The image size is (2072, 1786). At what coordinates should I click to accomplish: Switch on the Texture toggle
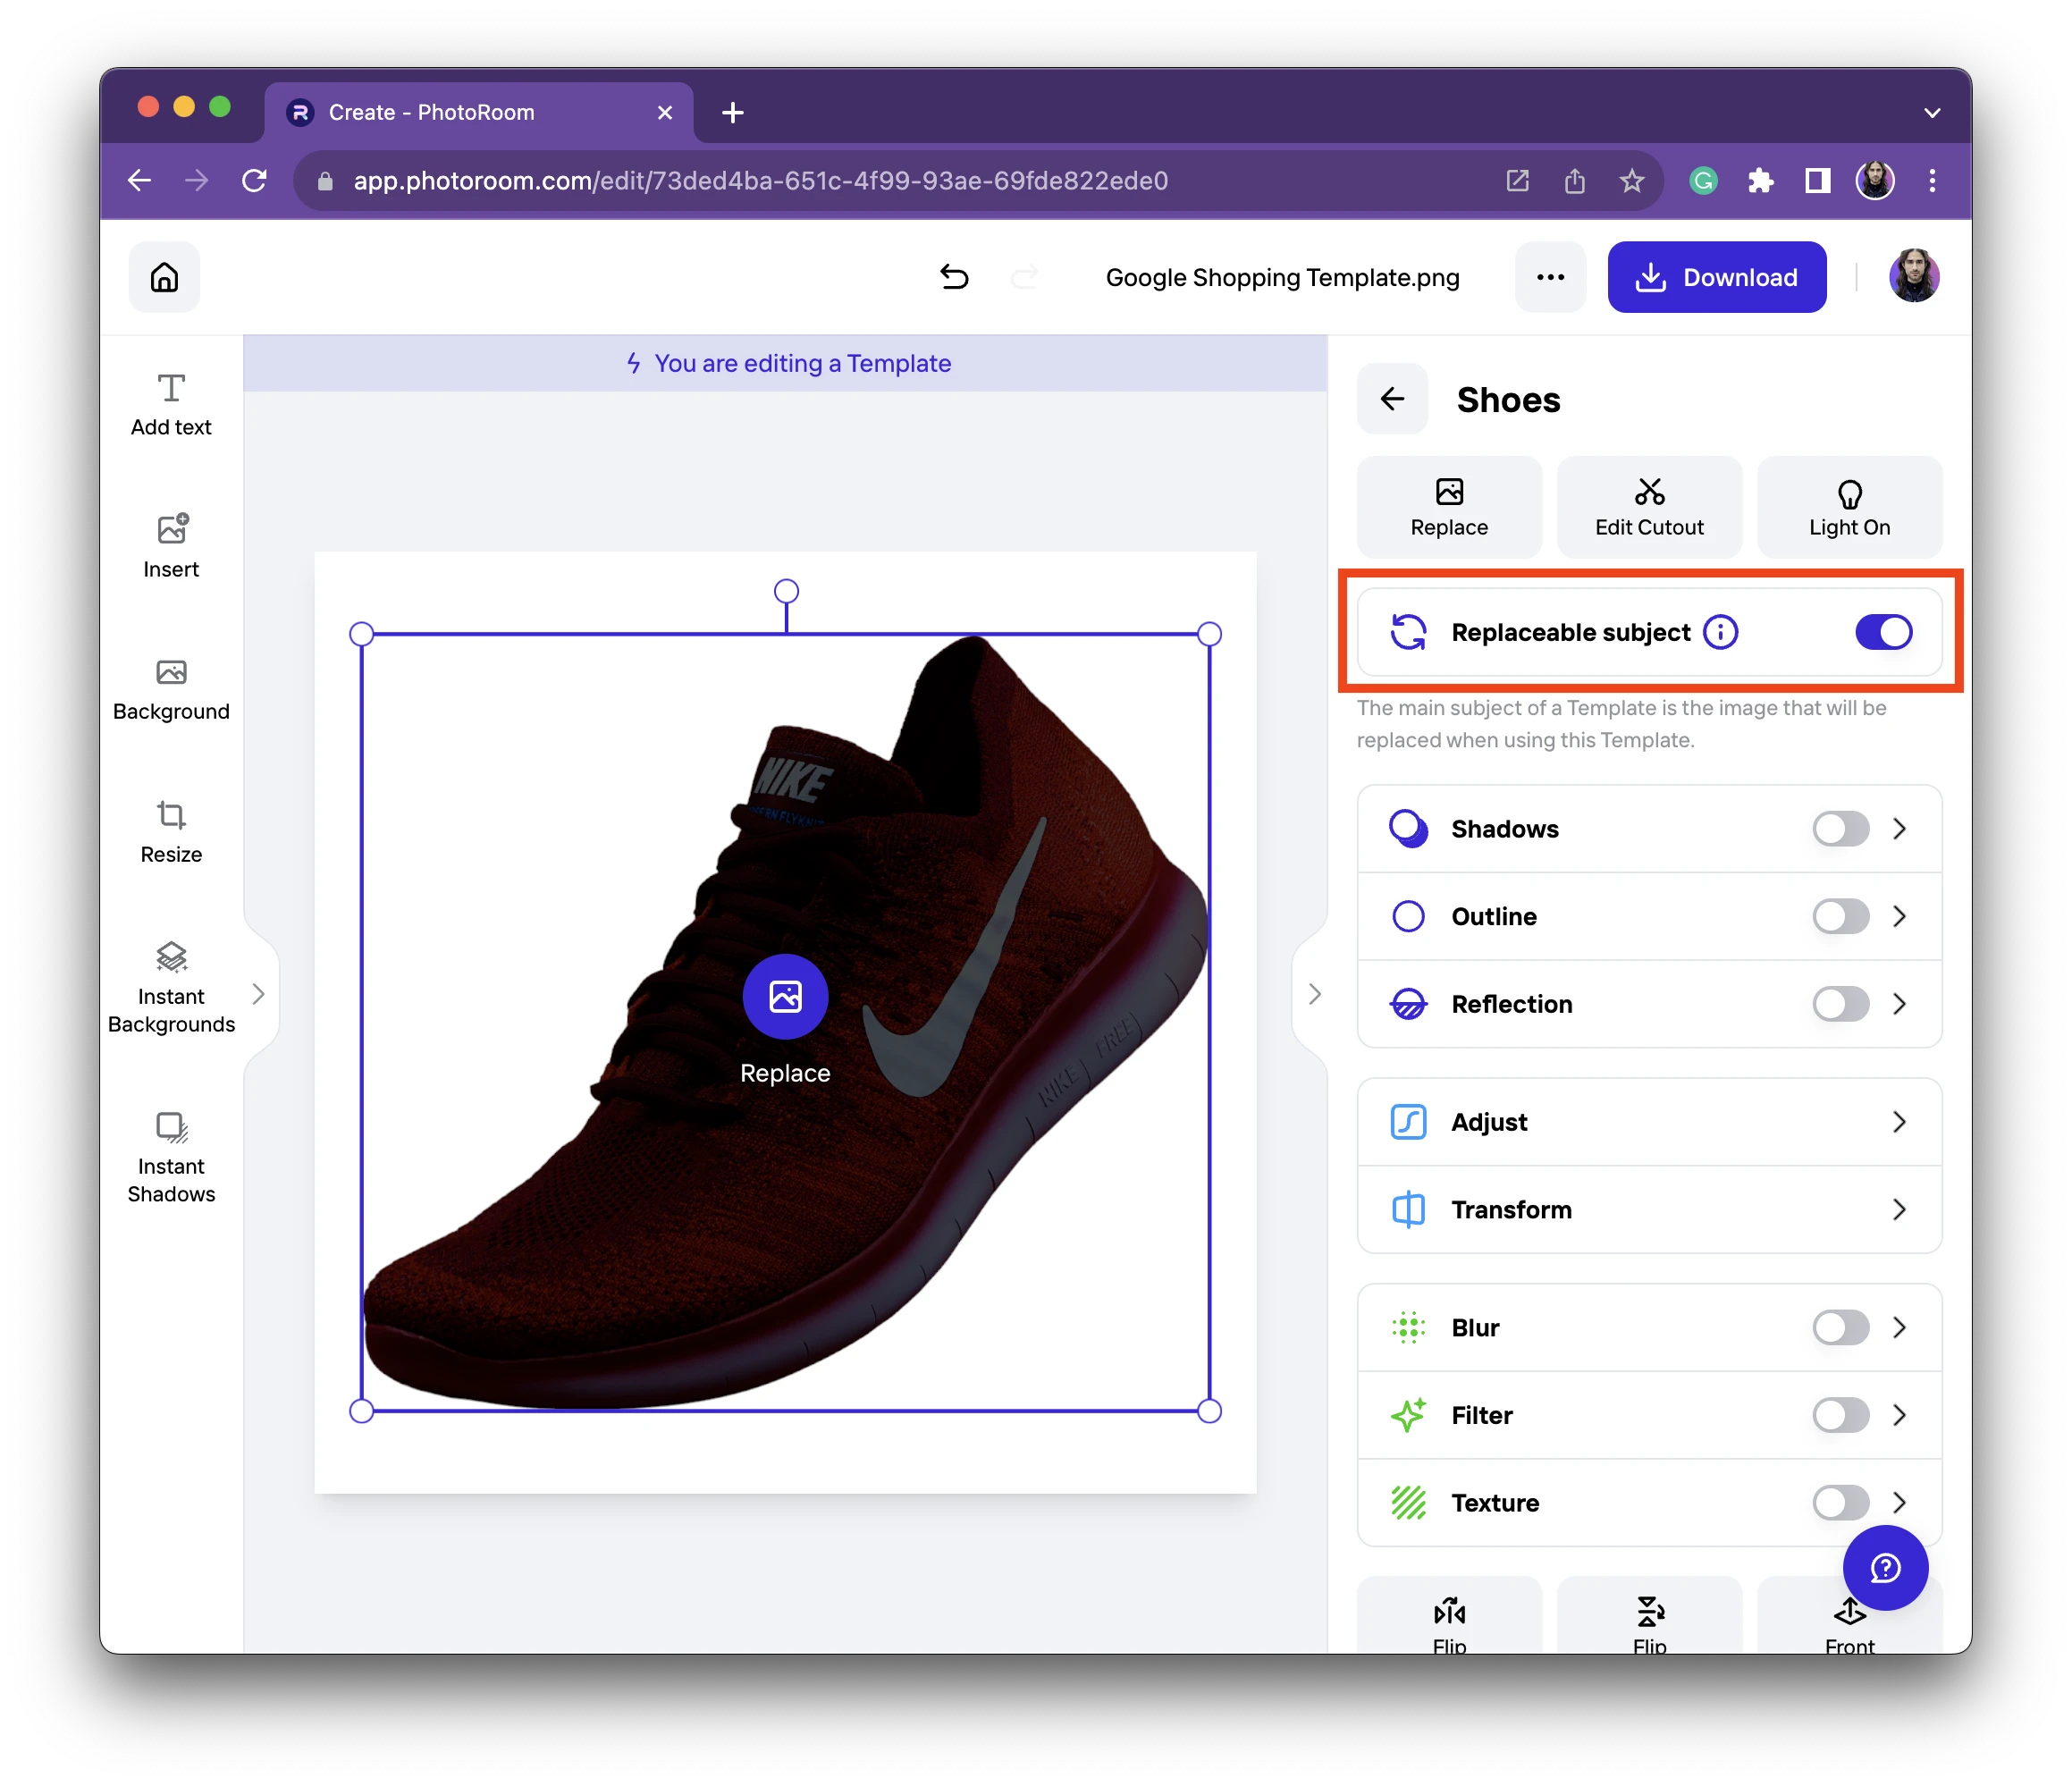pos(1841,1502)
